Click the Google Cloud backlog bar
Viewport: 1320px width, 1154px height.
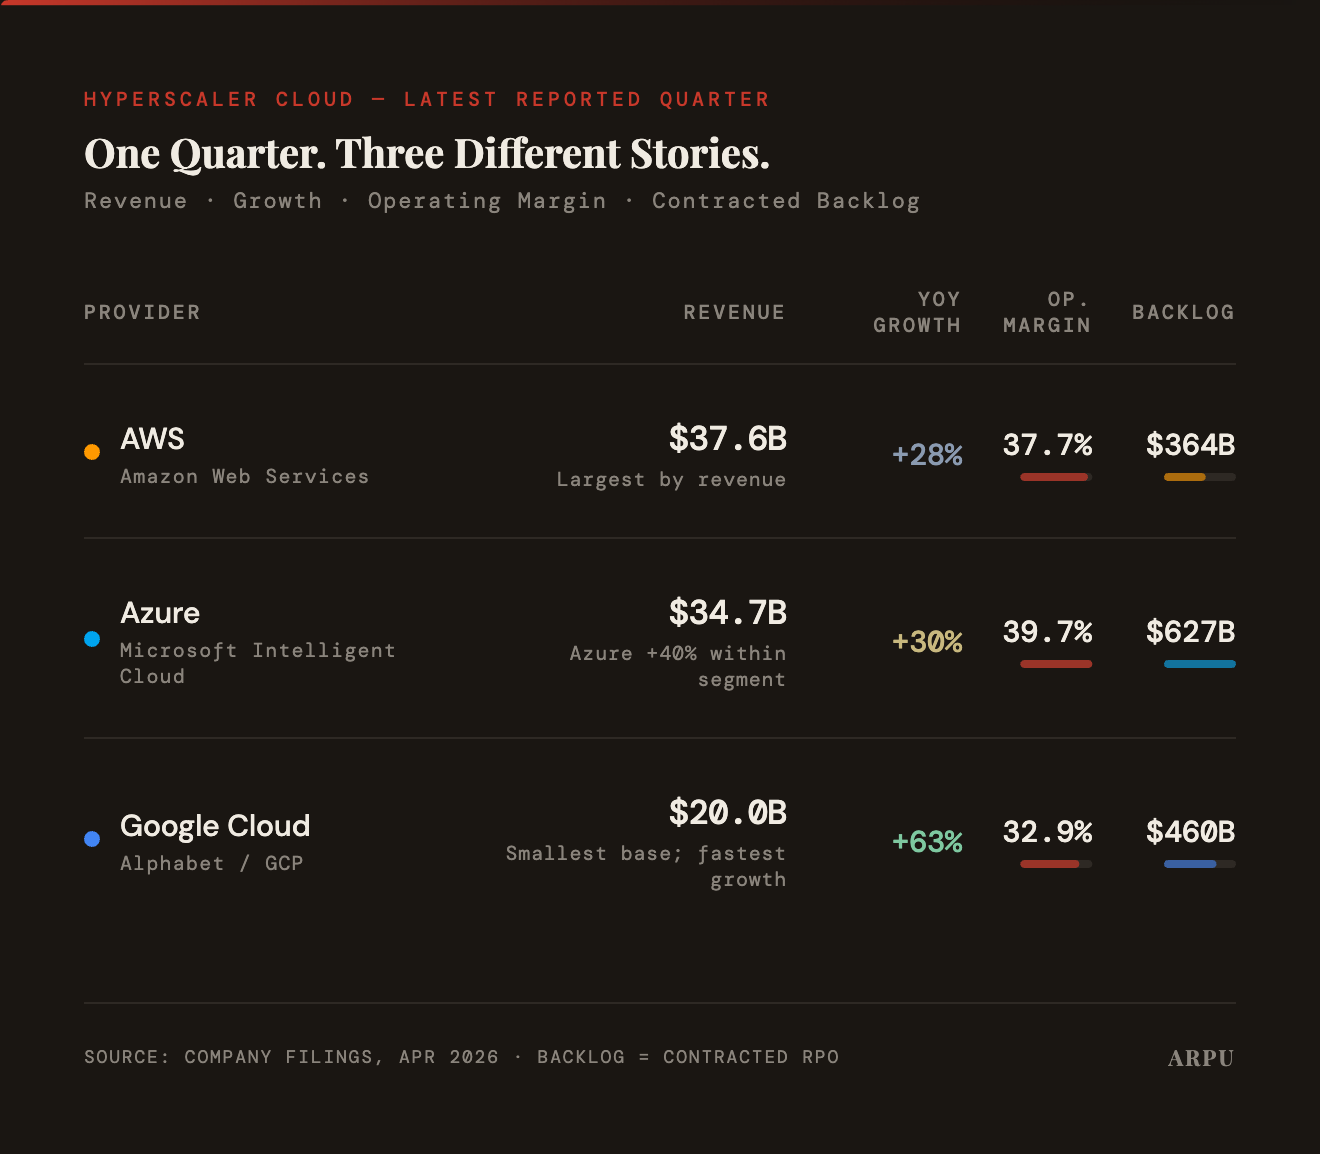1200,864
